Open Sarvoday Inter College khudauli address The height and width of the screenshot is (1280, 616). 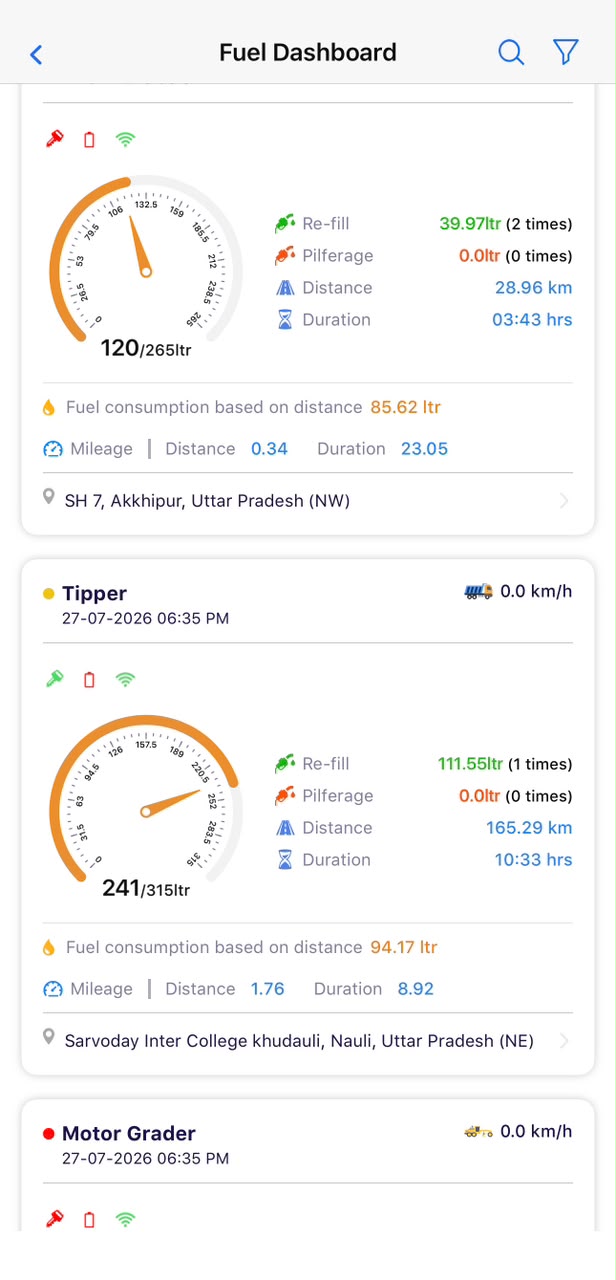point(299,1041)
